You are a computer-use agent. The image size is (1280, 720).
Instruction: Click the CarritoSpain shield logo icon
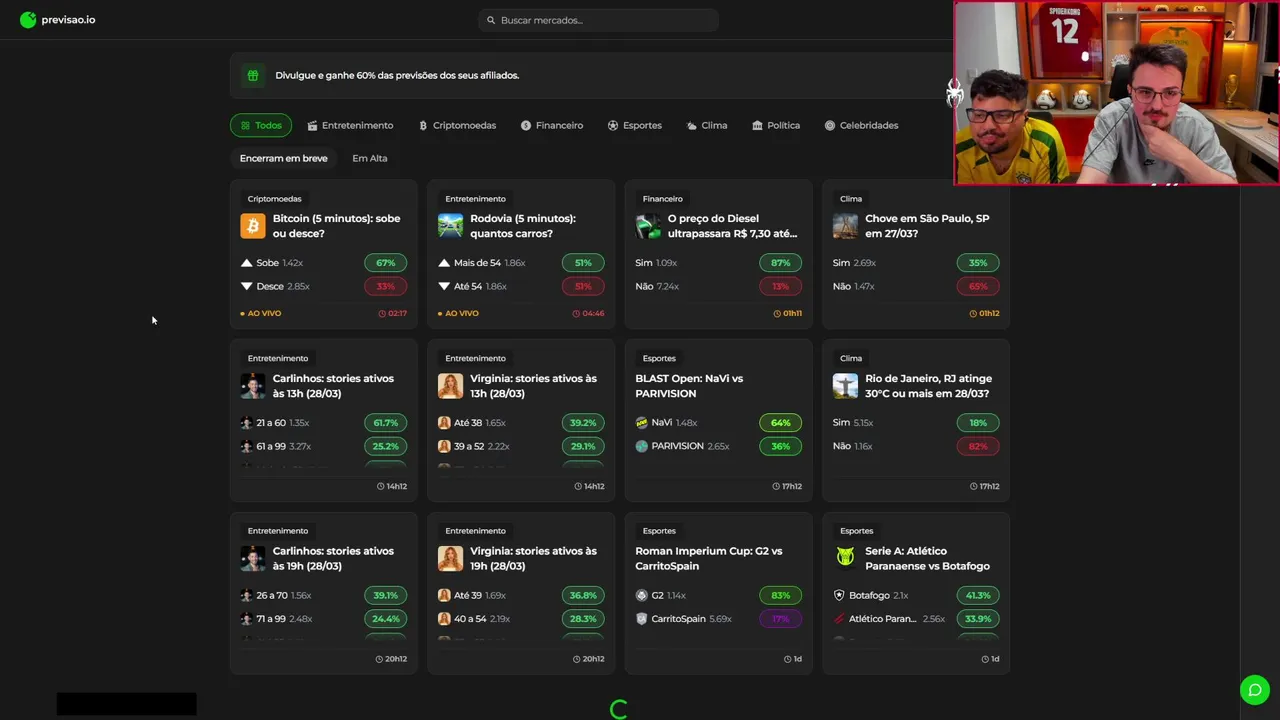click(x=642, y=619)
